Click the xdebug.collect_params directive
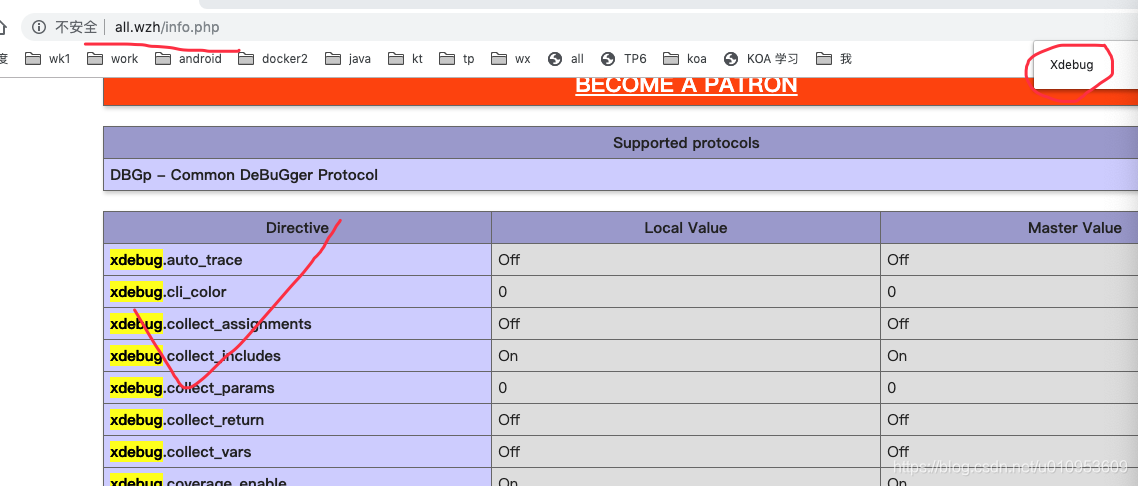Viewport: 1138px width, 486px height. [192, 388]
